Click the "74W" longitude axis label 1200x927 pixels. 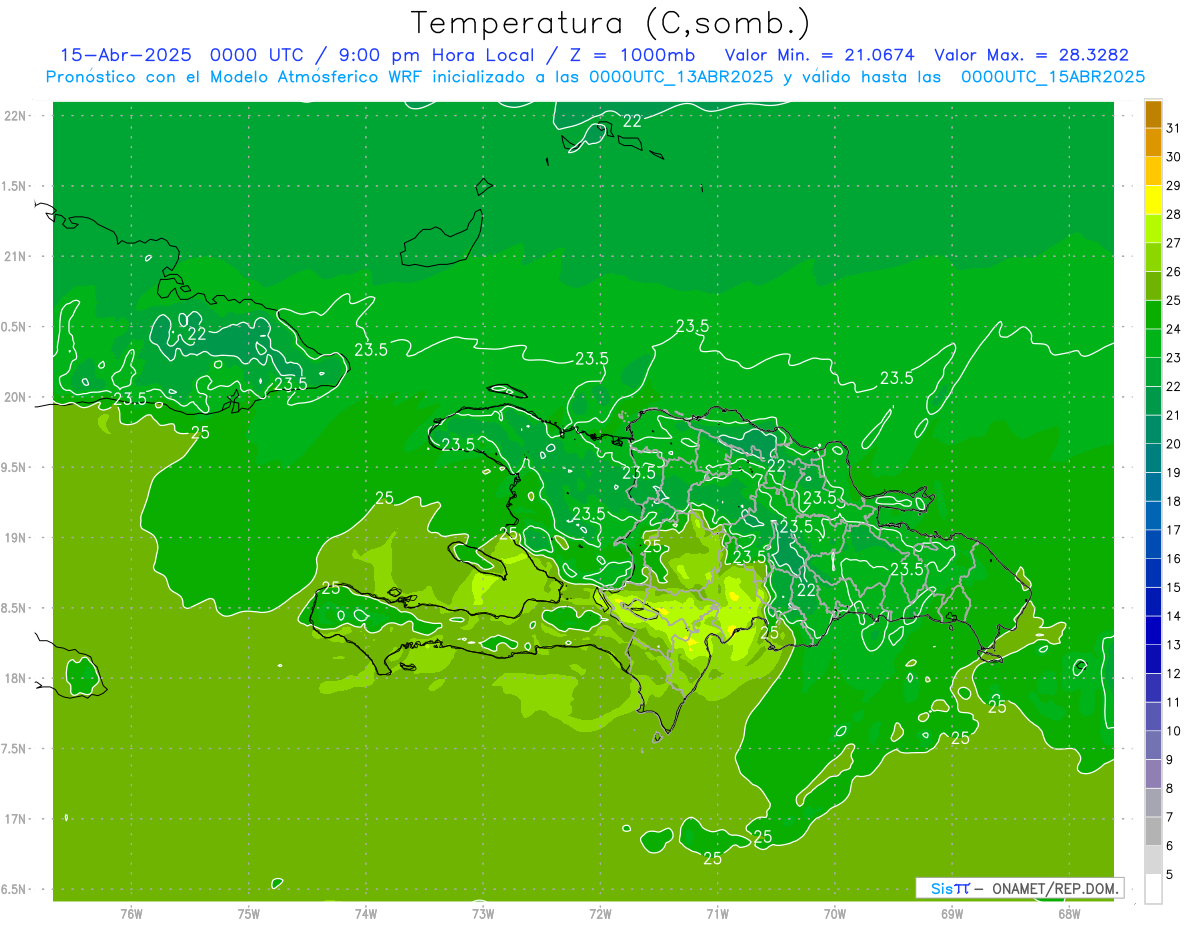tap(366, 914)
